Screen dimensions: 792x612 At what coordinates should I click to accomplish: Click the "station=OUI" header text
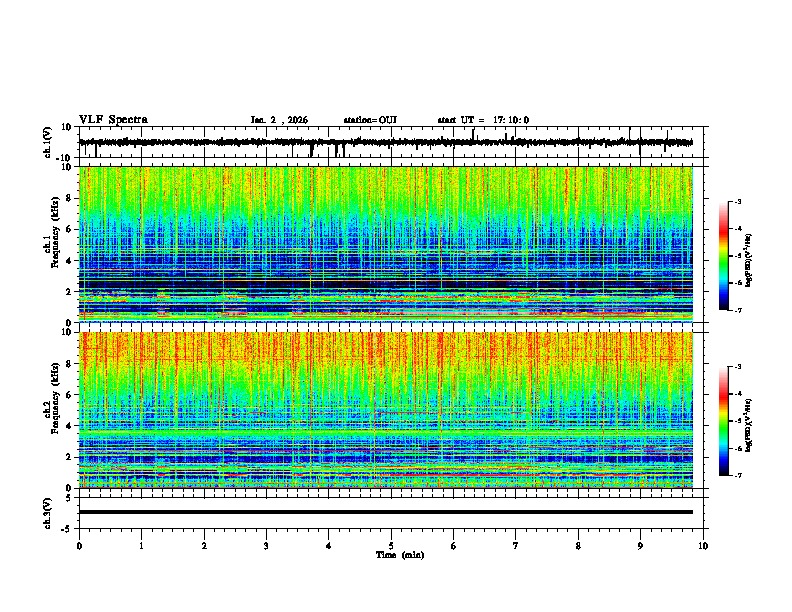point(370,120)
